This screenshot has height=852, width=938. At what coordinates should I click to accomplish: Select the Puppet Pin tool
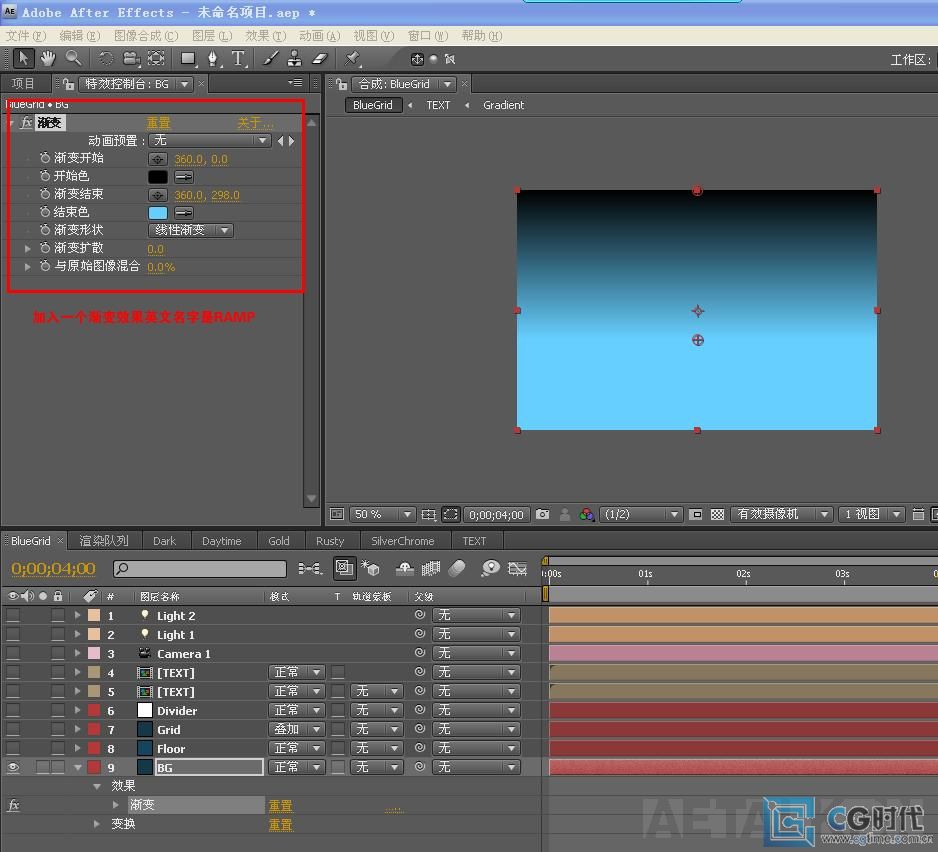pos(352,59)
